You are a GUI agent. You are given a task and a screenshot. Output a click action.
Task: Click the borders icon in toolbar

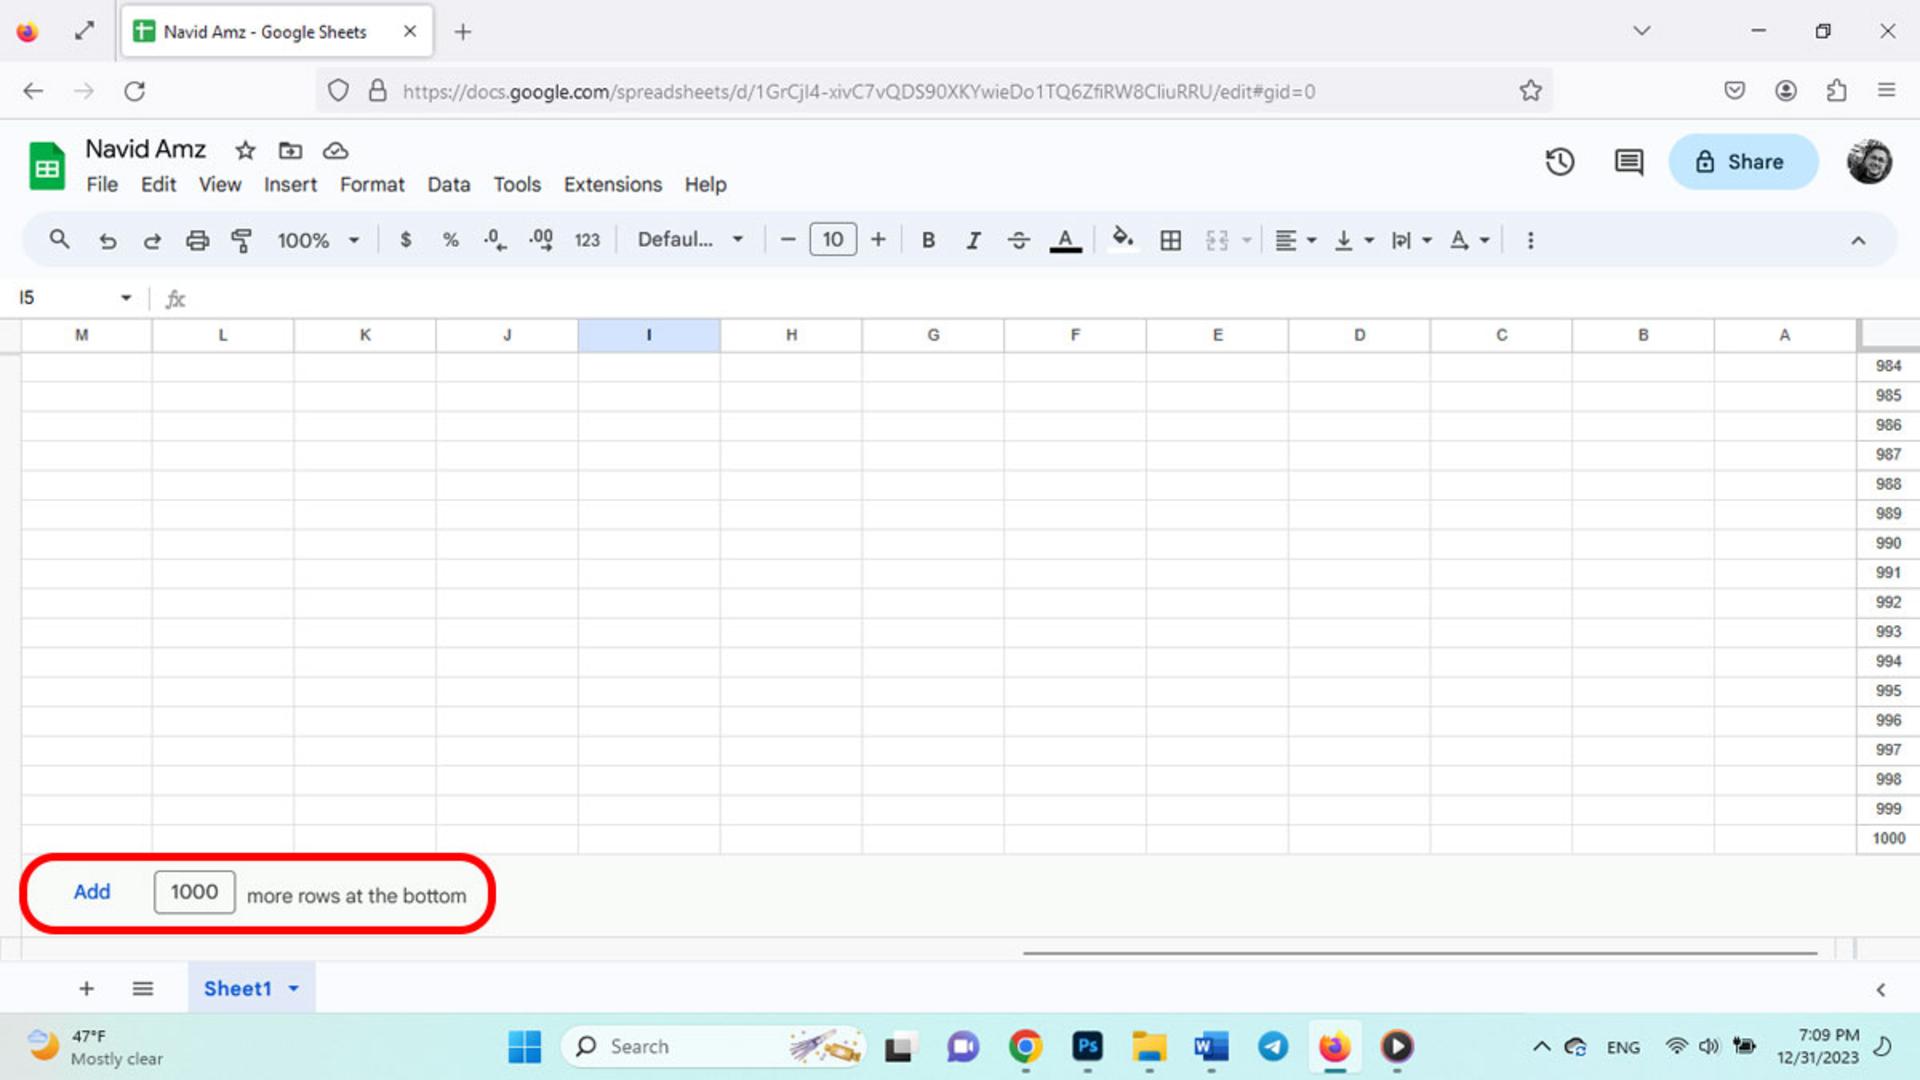1170,240
